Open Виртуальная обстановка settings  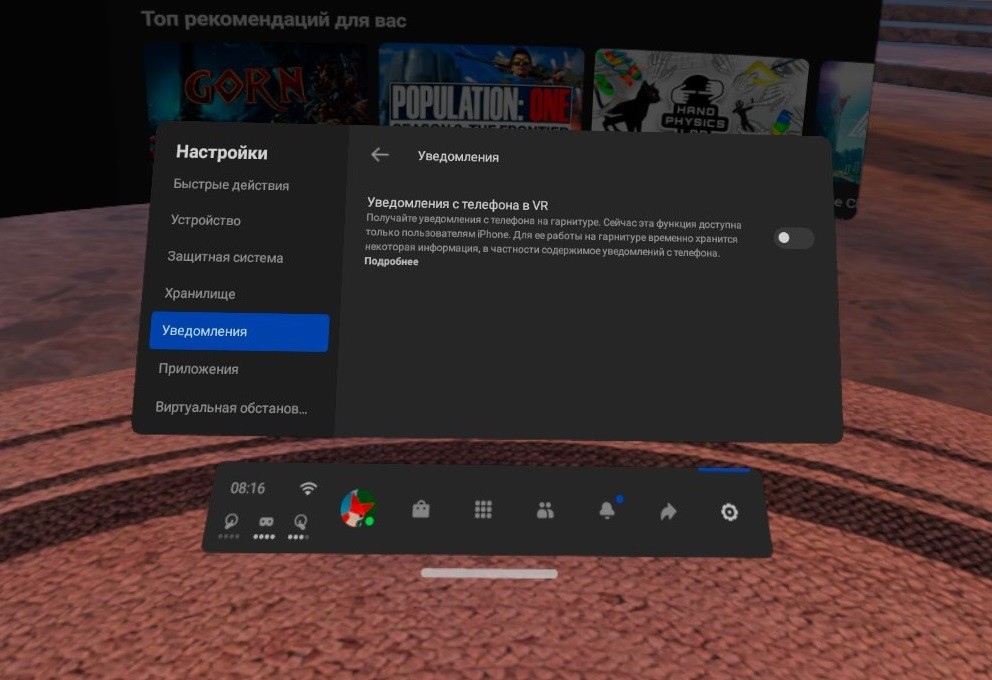[231, 408]
